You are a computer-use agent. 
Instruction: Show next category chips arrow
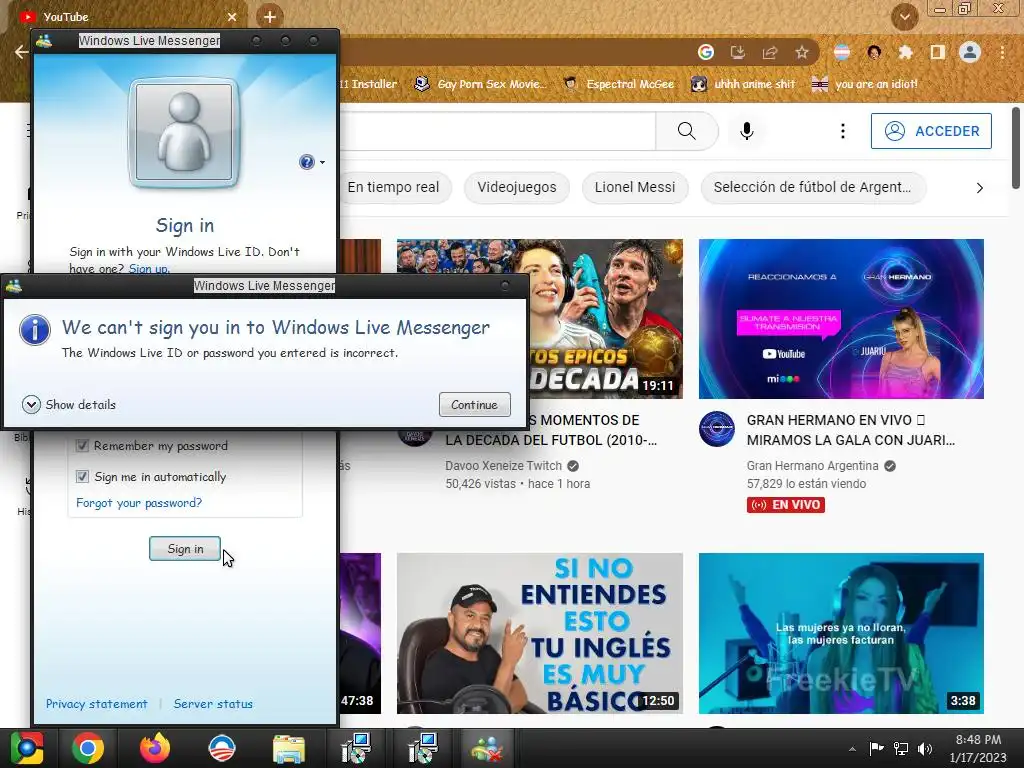[x=979, y=188]
